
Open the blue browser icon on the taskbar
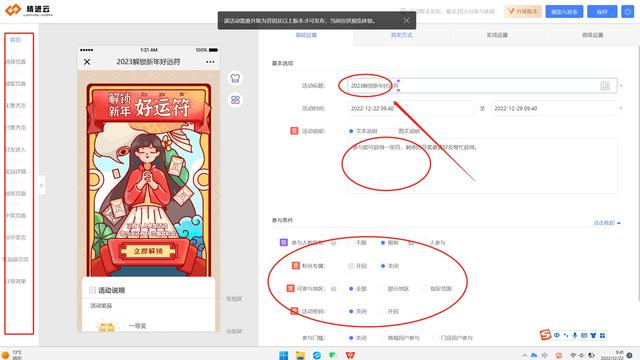tap(317, 355)
